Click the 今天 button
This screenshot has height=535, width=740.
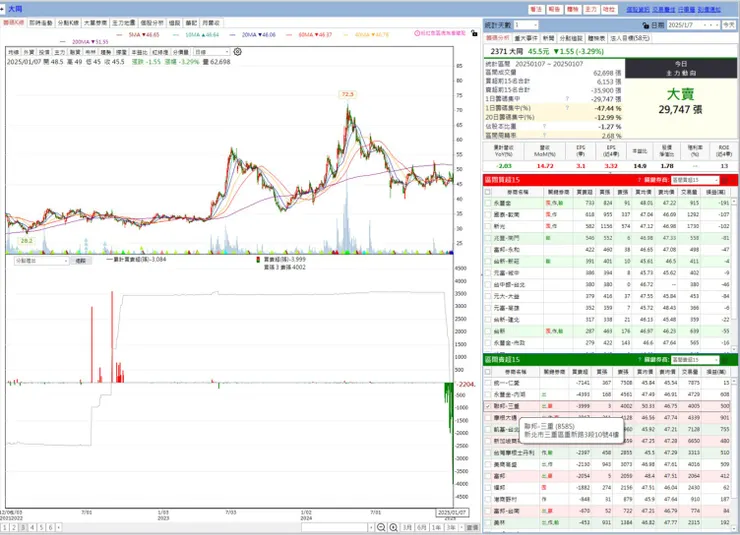[x=729, y=25]
